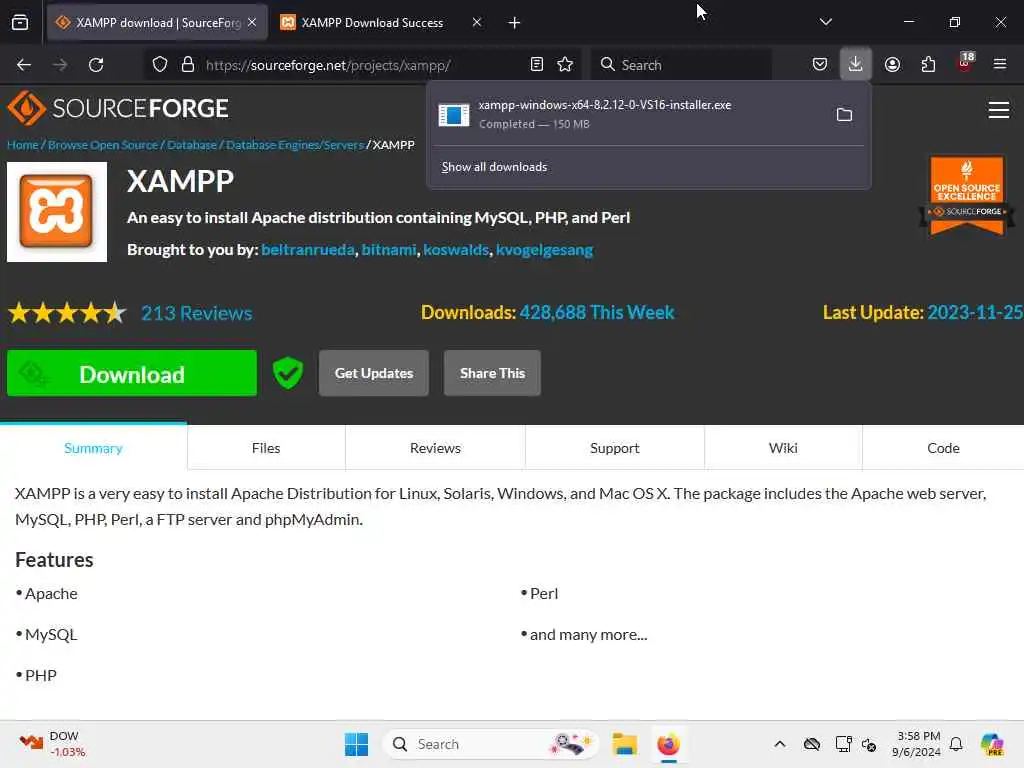1024x768 pixels.
Task: Click the taskbar Search box
Action: 490,744
